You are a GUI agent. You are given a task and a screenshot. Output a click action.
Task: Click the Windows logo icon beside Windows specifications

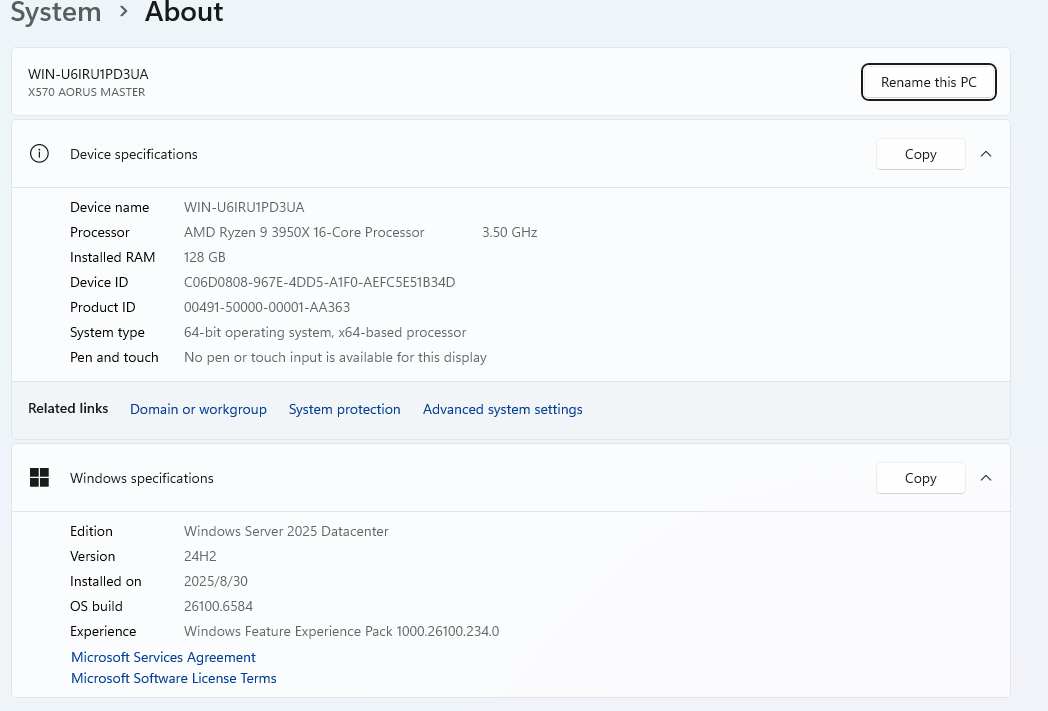point(39,478)
